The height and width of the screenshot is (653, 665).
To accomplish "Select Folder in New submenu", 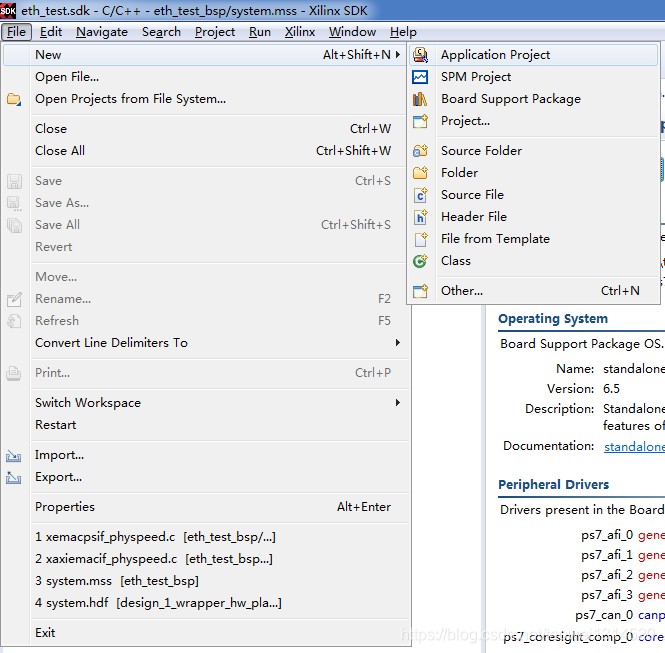I will pos(534,173).
